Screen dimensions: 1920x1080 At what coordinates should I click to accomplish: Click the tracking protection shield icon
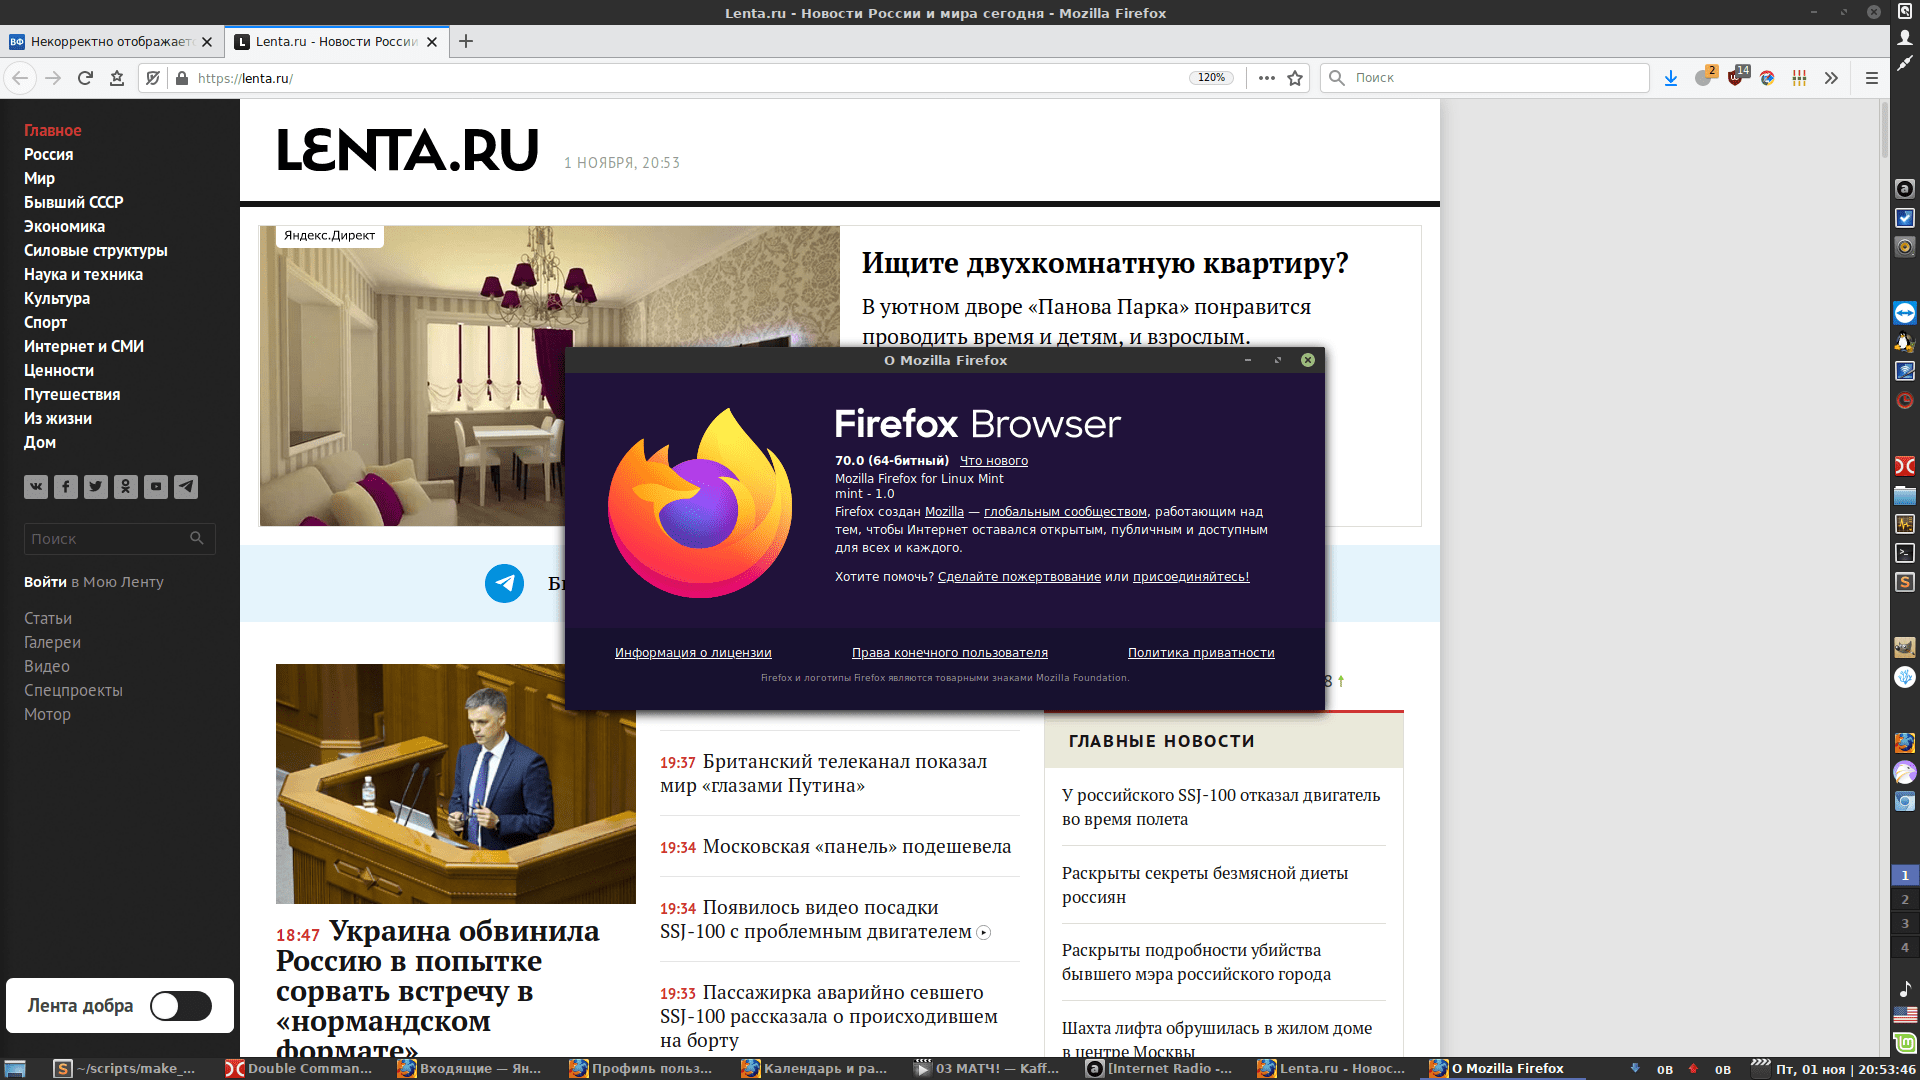(153, 78)
